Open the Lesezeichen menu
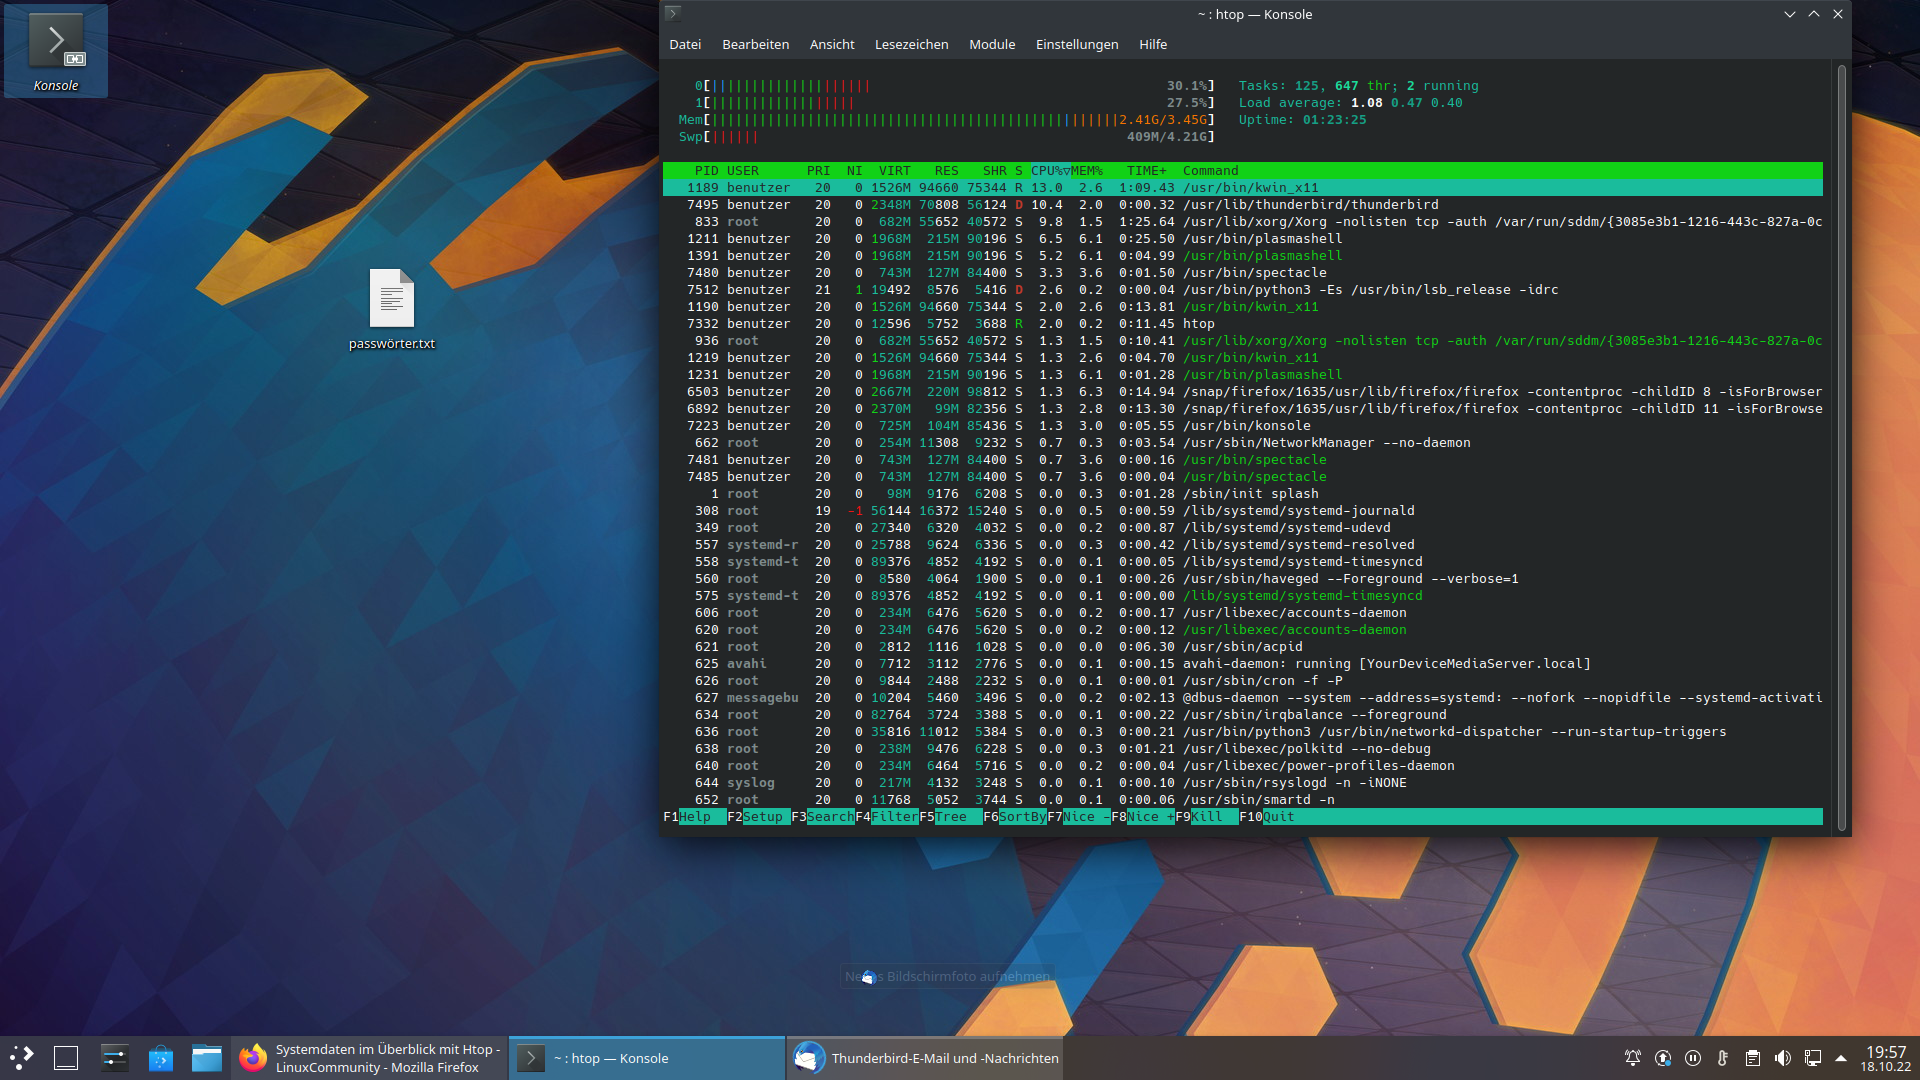The image size is (1920, 1080). click(911, 44)
